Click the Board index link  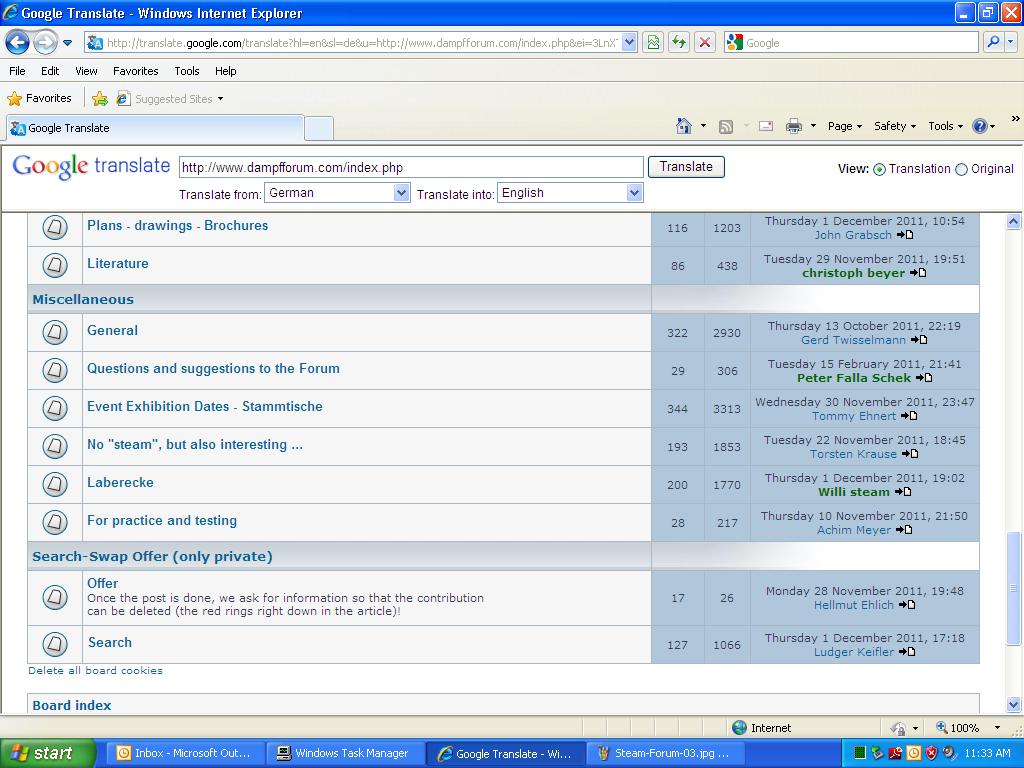(72, 705)
